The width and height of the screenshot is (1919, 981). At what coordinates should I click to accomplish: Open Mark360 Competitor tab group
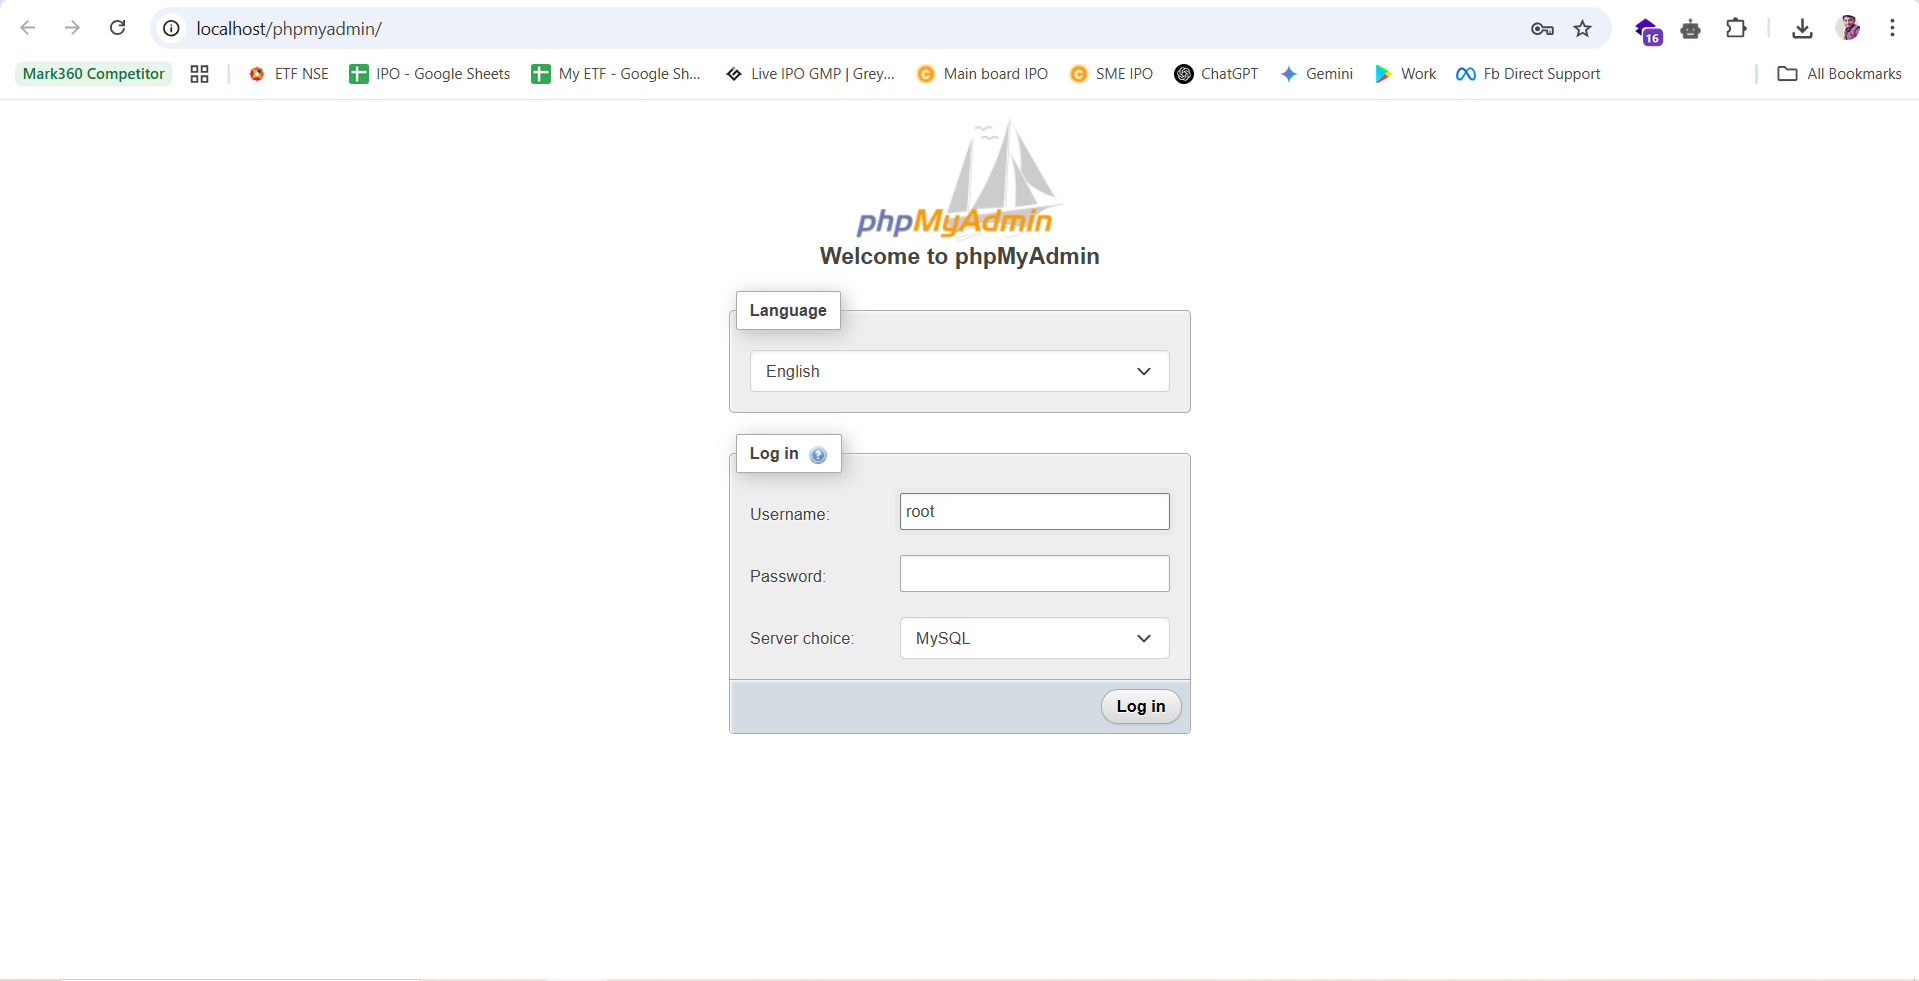tap(94, 74)
